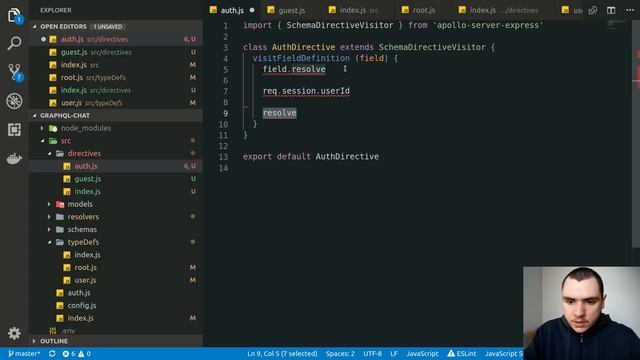Switch to the root.js editor tab
640x360 pixels.
[423, 10]
